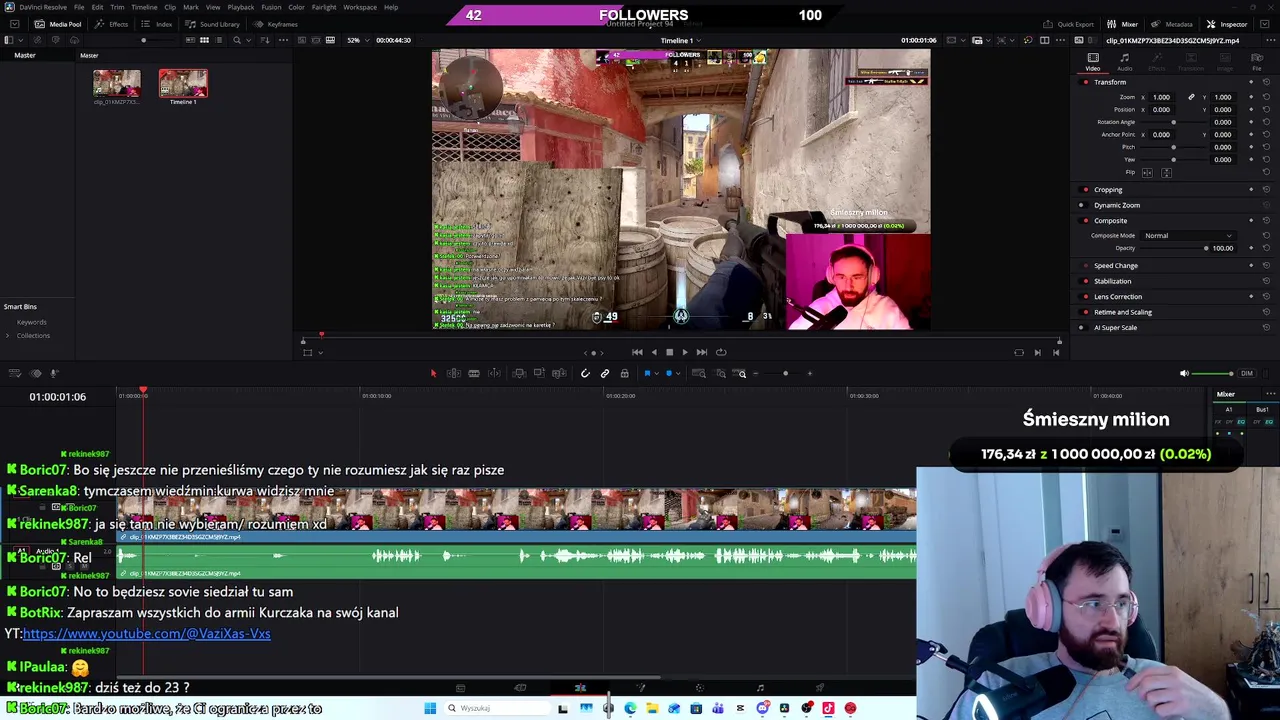
Task: Open the Trim menu
Action: 117,7
